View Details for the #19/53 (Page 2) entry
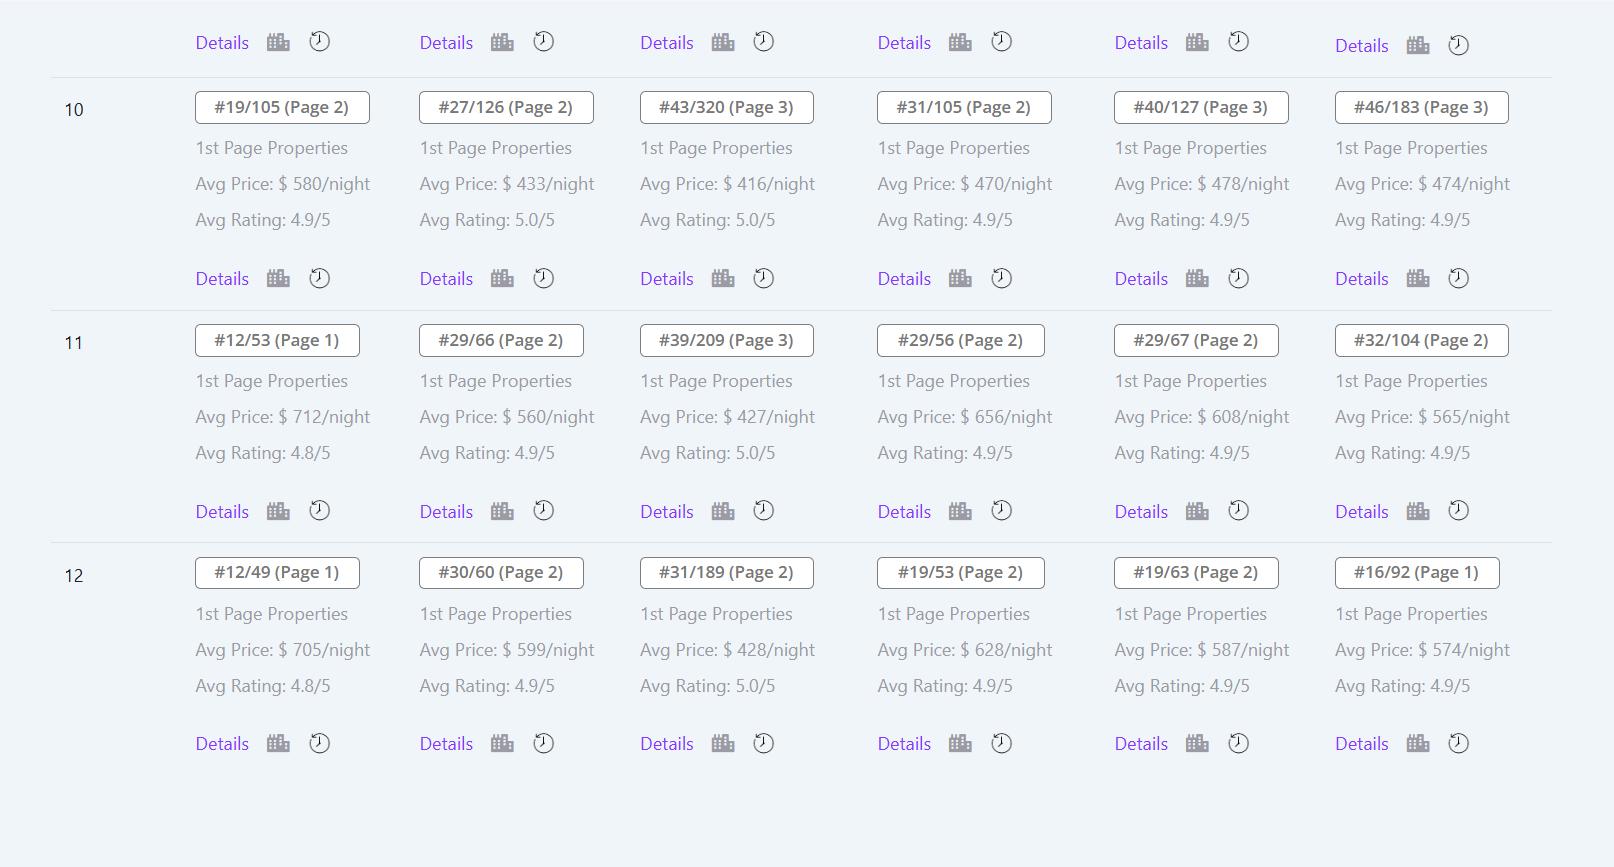The image size is (1614, 867). (x=904, y=744)
